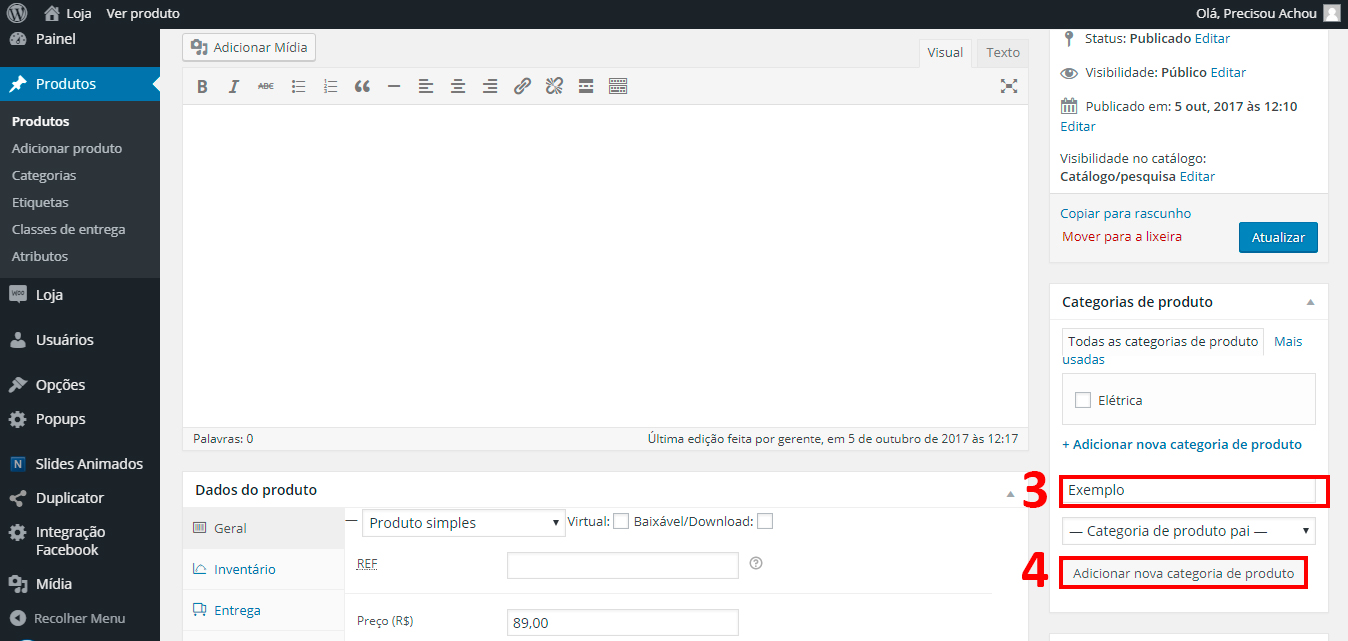This screenshot has height=641, width=1348.
Task: Insert a bulleted list
Action: point(298,87)
